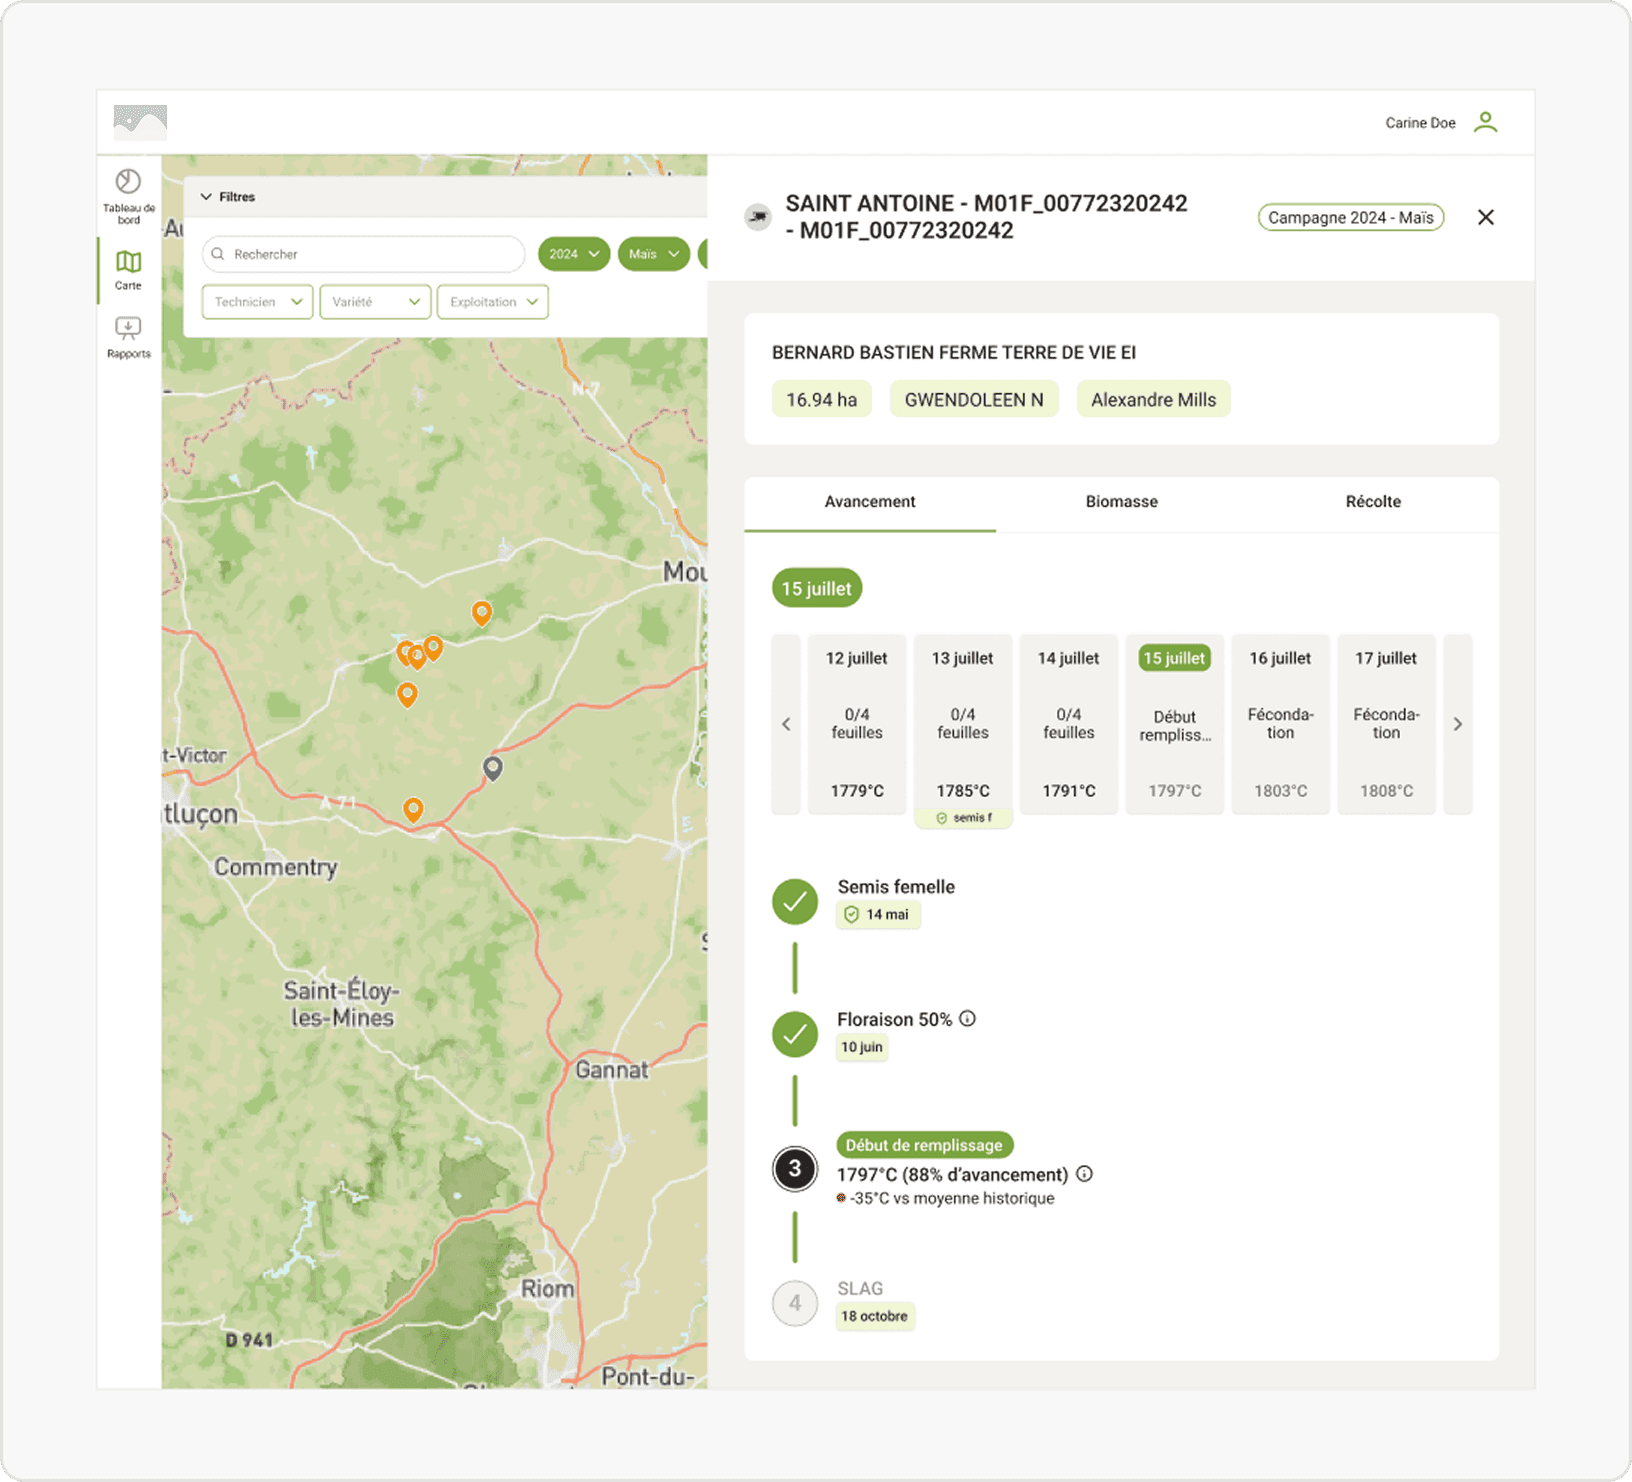
Task: Select the 15 juillet day card
Action: [x=1175, y=724]
